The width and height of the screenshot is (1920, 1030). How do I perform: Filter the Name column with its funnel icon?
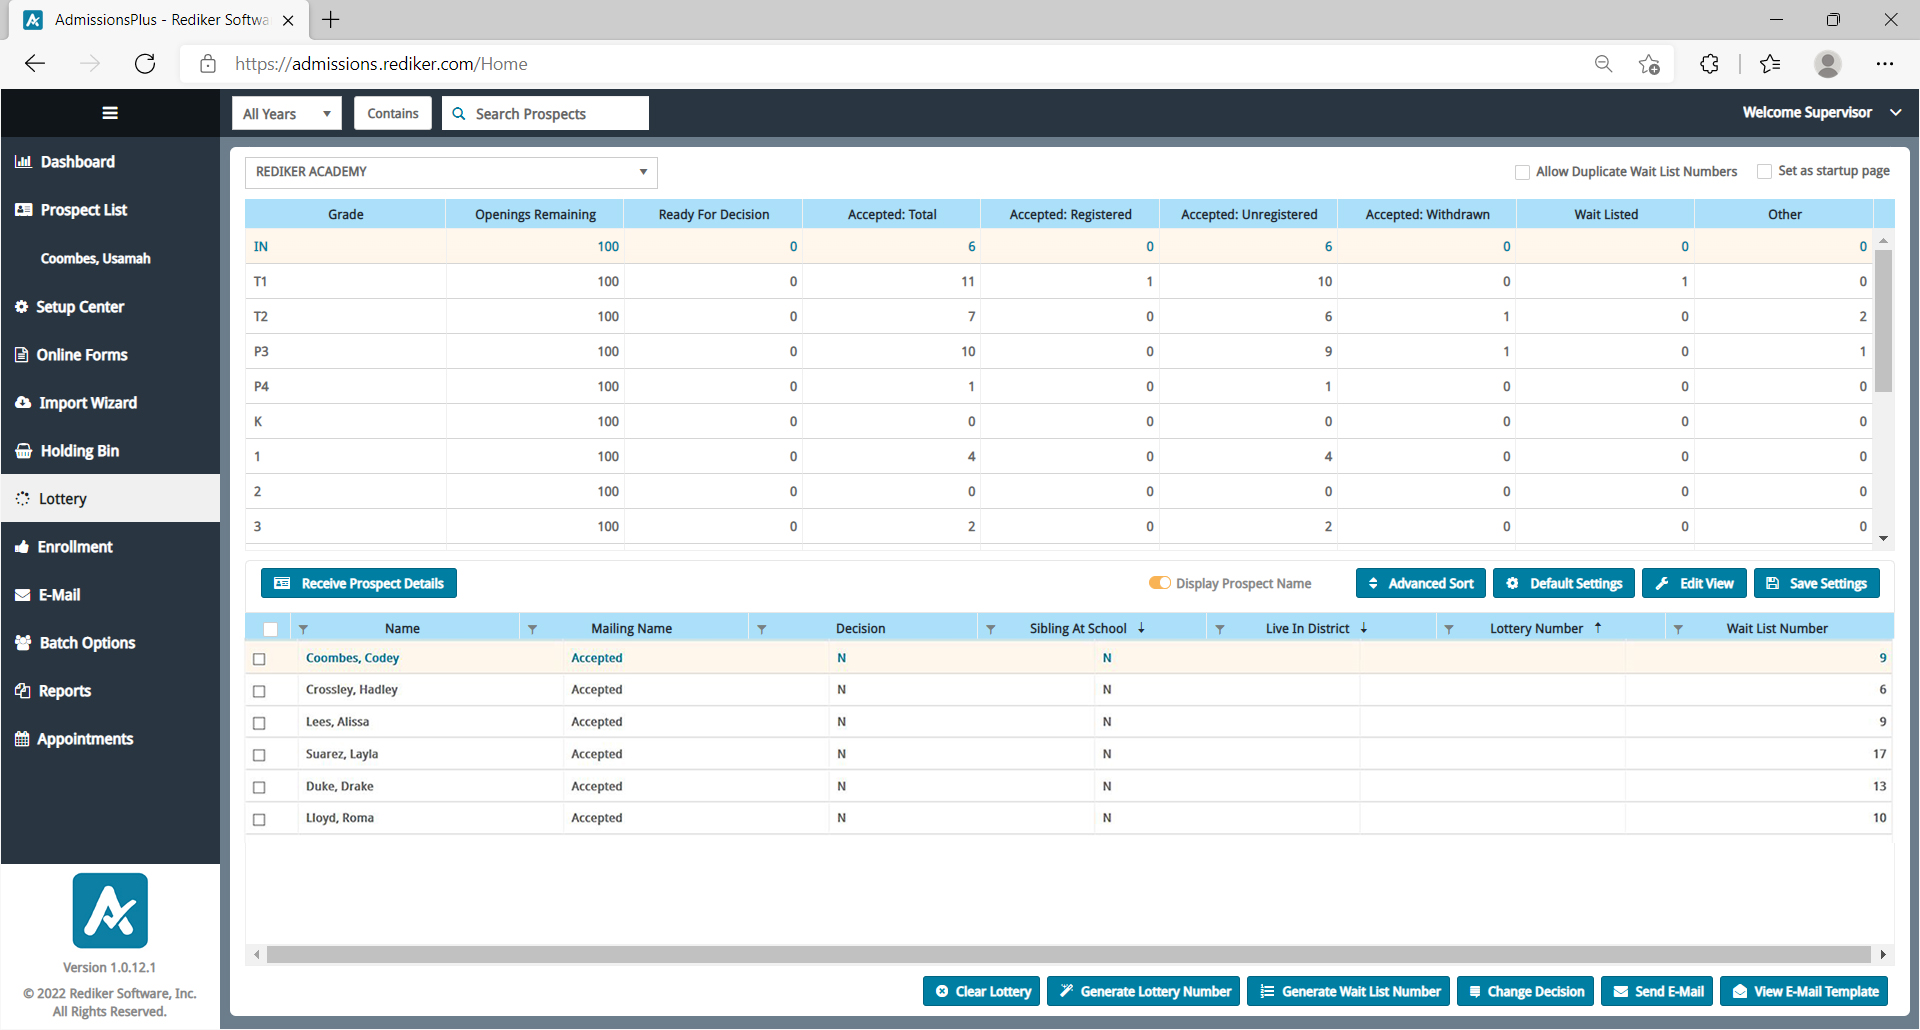click(x=303, y=629)
